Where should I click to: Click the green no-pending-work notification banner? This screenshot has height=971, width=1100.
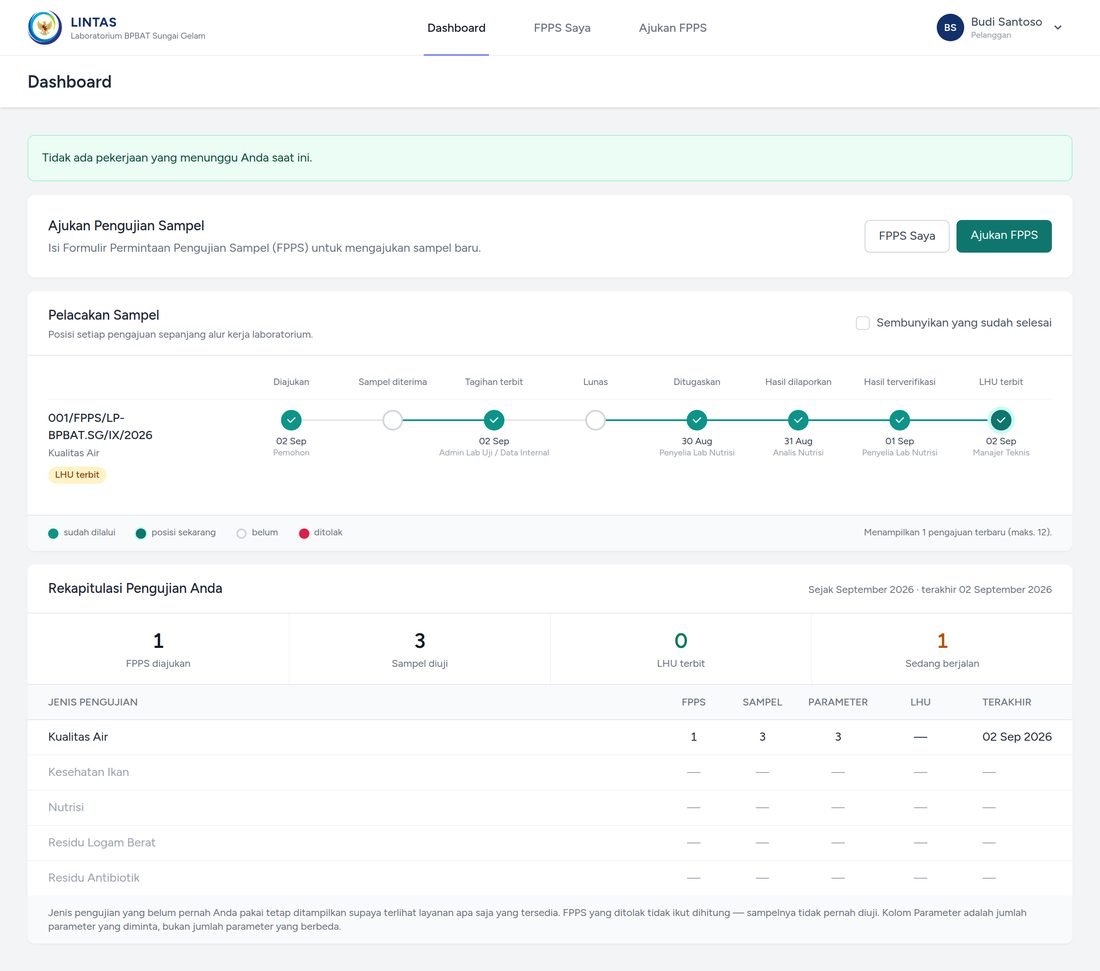(x=550, y=158)
